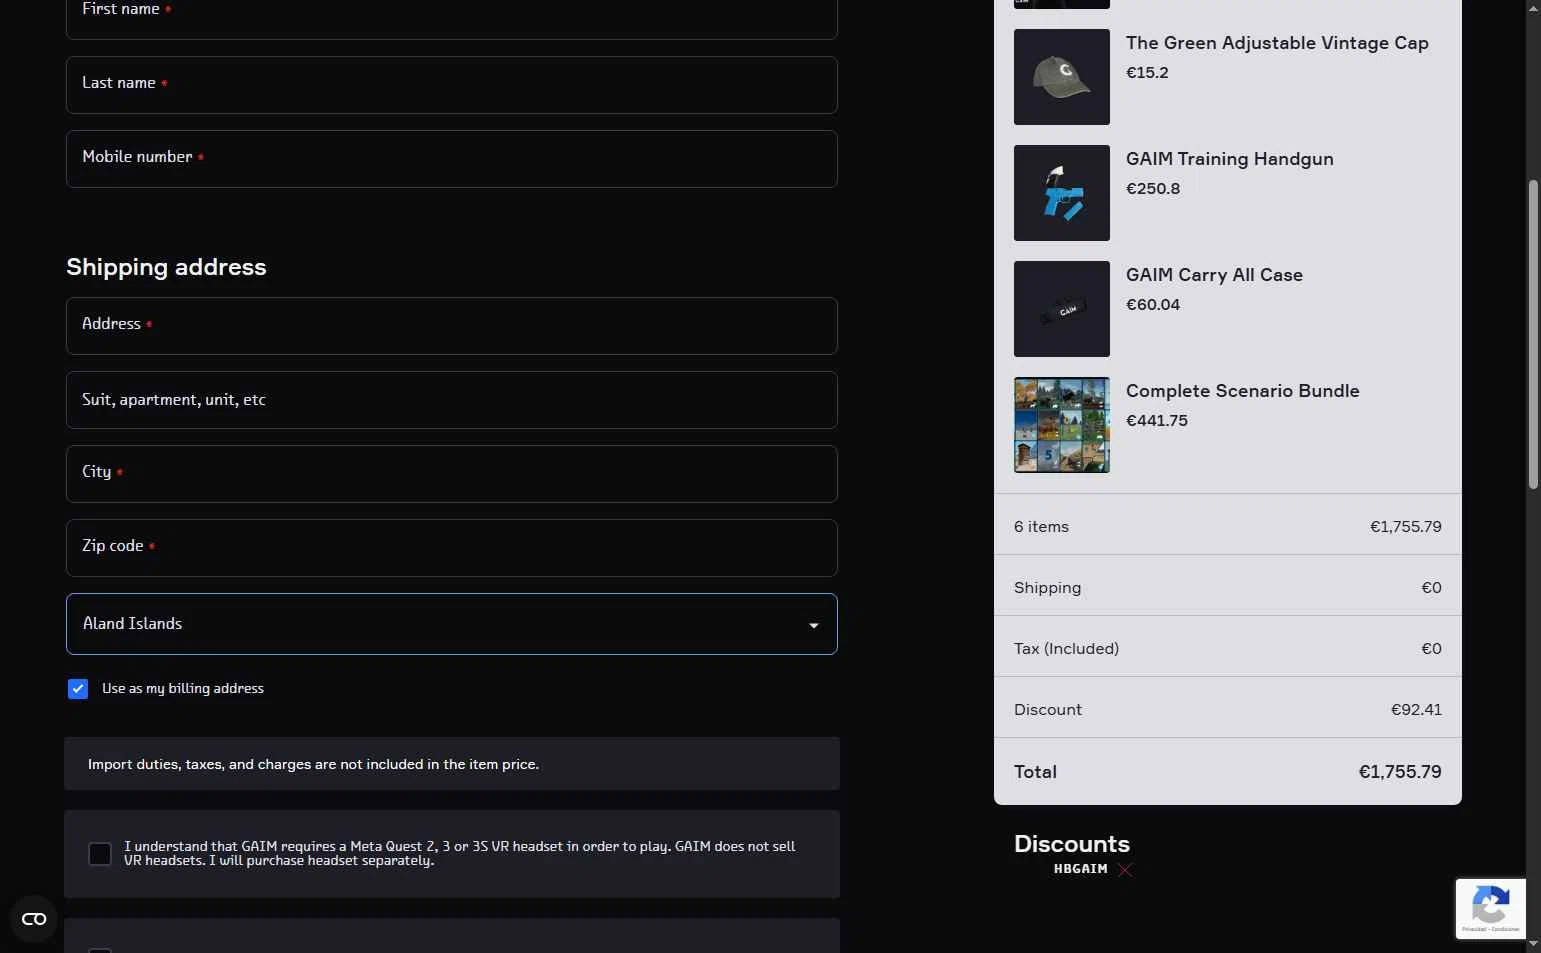Open the GAIM Training Handgun thumbnail
The image size is (1541, 953).
[x=1062, y=193]
